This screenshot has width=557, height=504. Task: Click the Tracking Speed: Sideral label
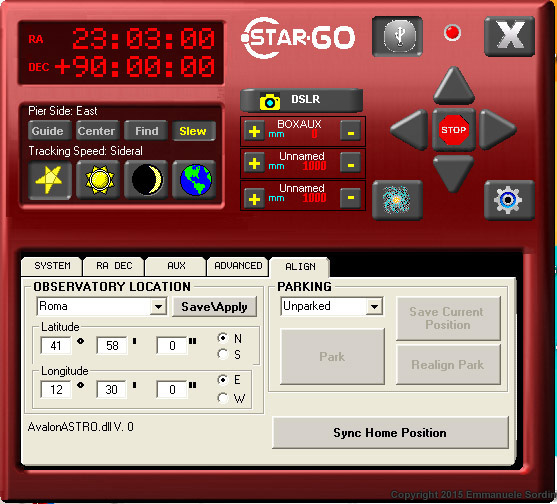point(85,151)
